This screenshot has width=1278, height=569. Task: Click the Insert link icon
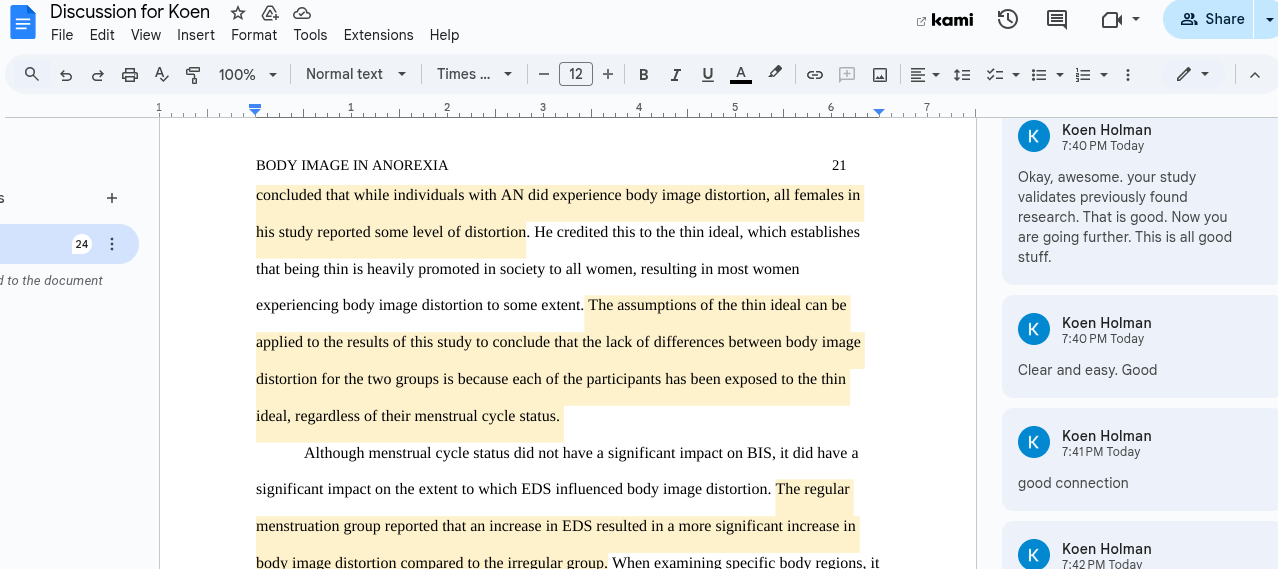tap(815, 75)
